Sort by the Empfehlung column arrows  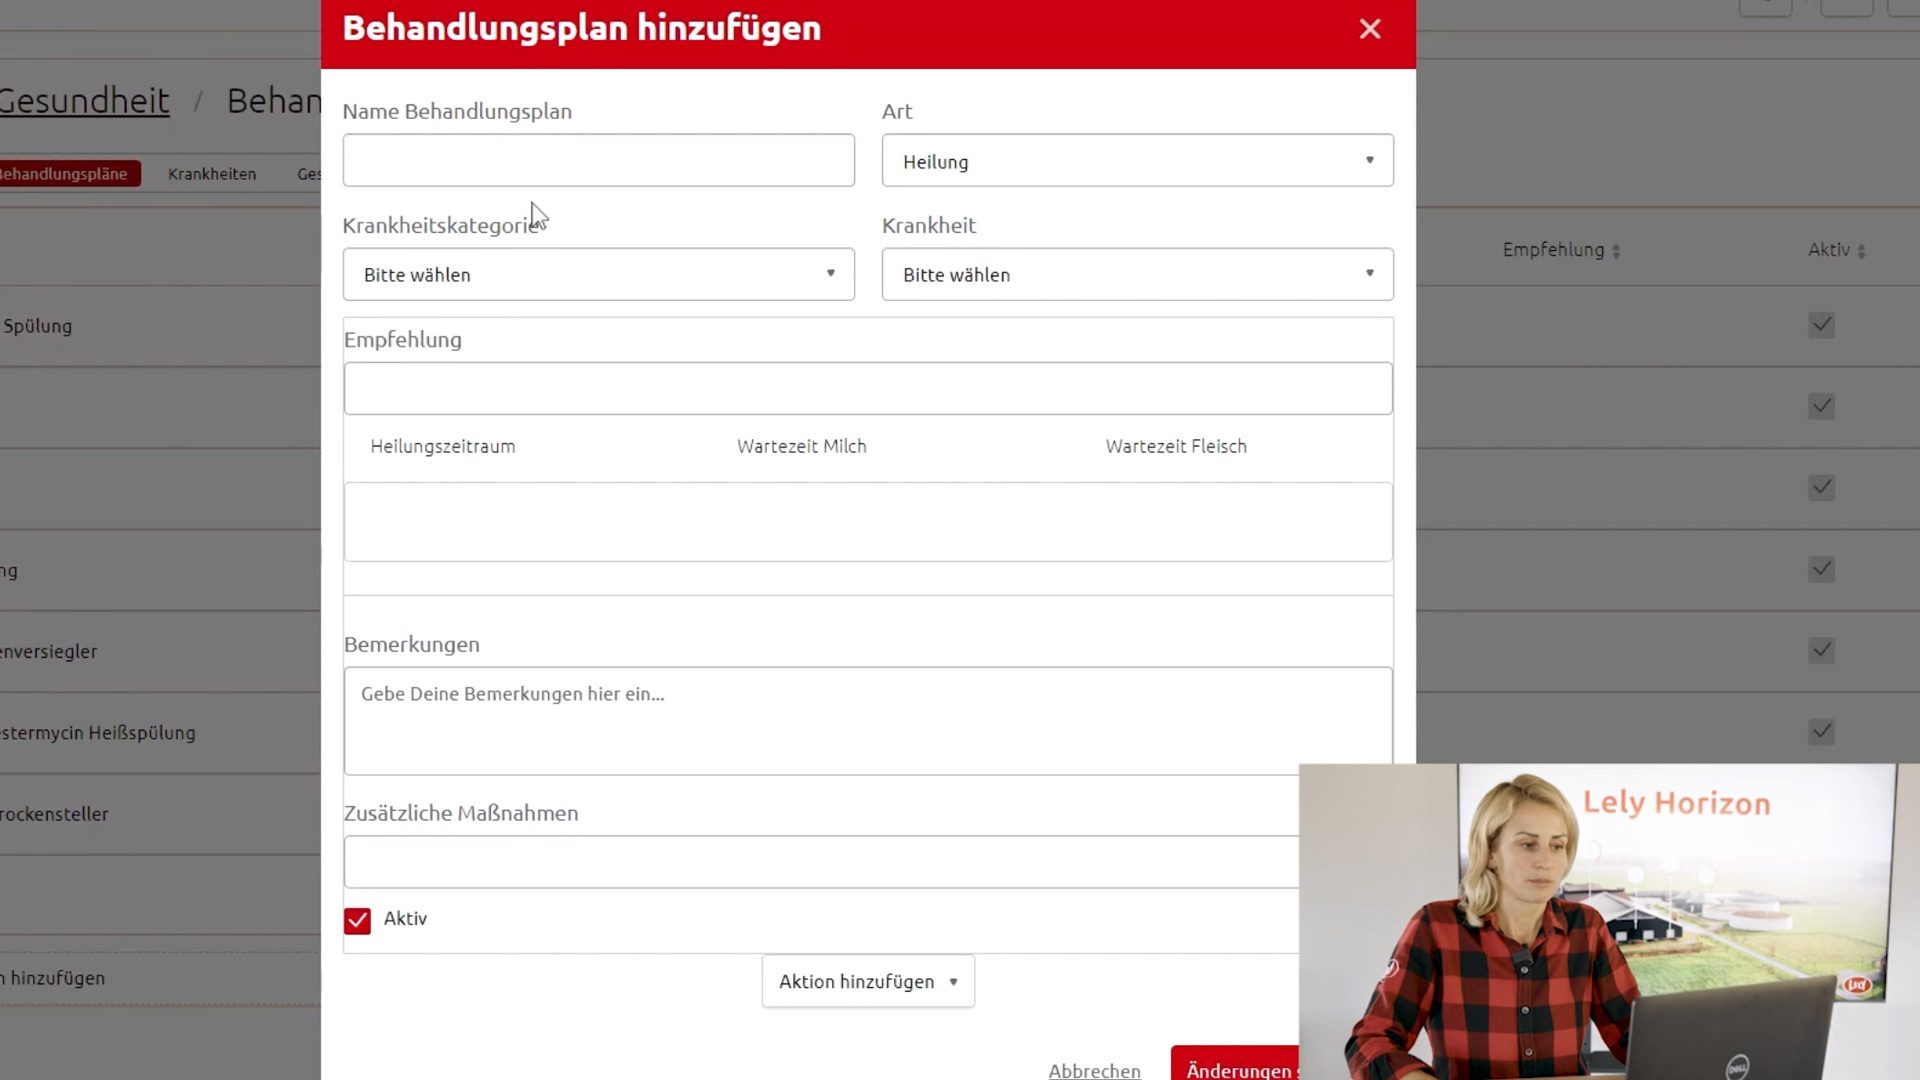pyautogui.click(x=1616, y=251)
